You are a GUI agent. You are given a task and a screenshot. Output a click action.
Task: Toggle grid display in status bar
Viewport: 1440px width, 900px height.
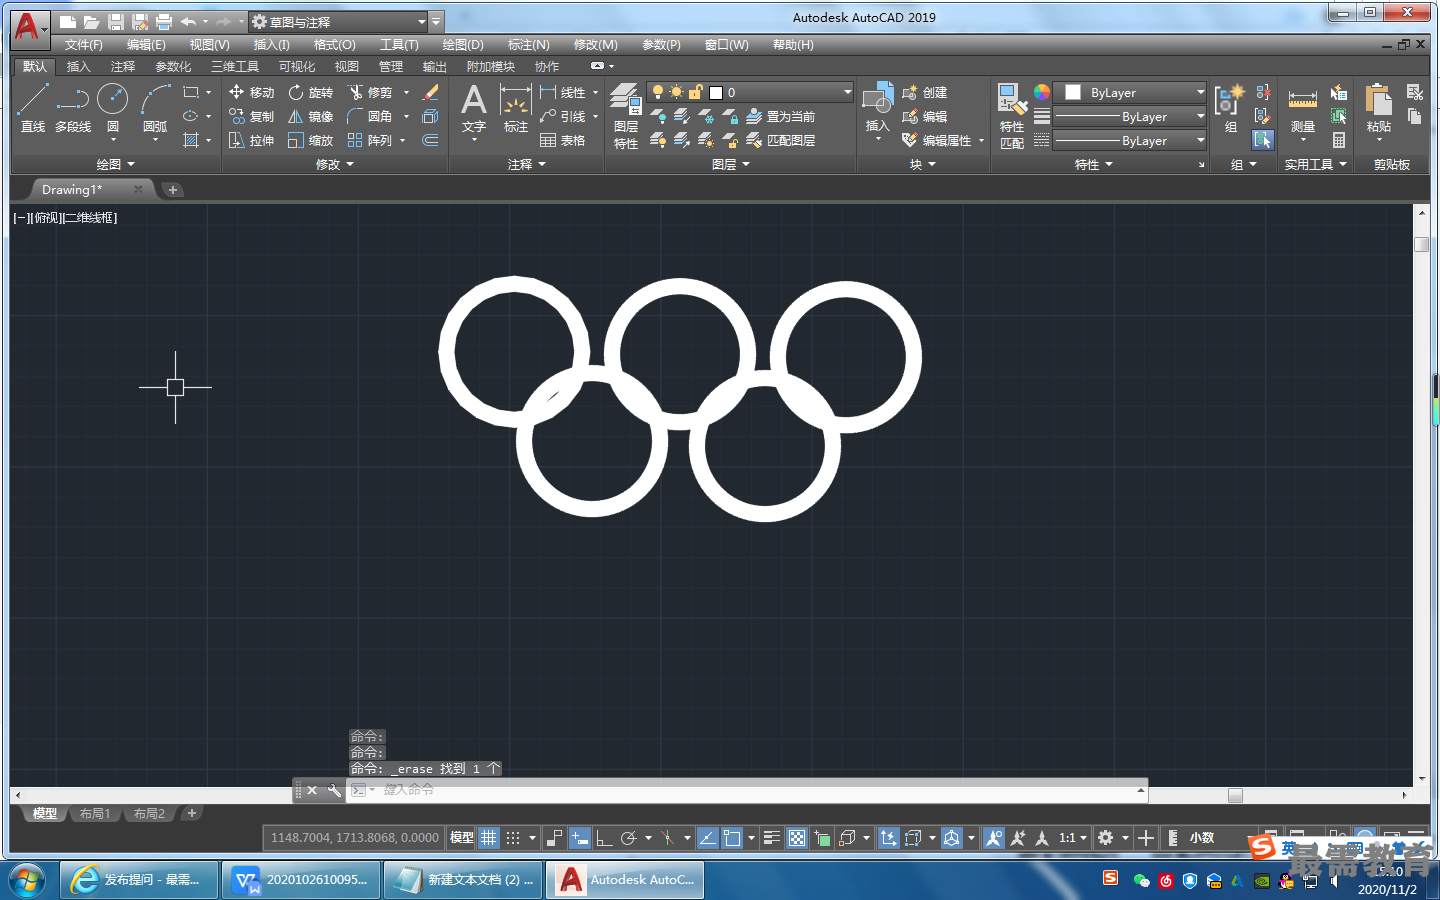489,838
